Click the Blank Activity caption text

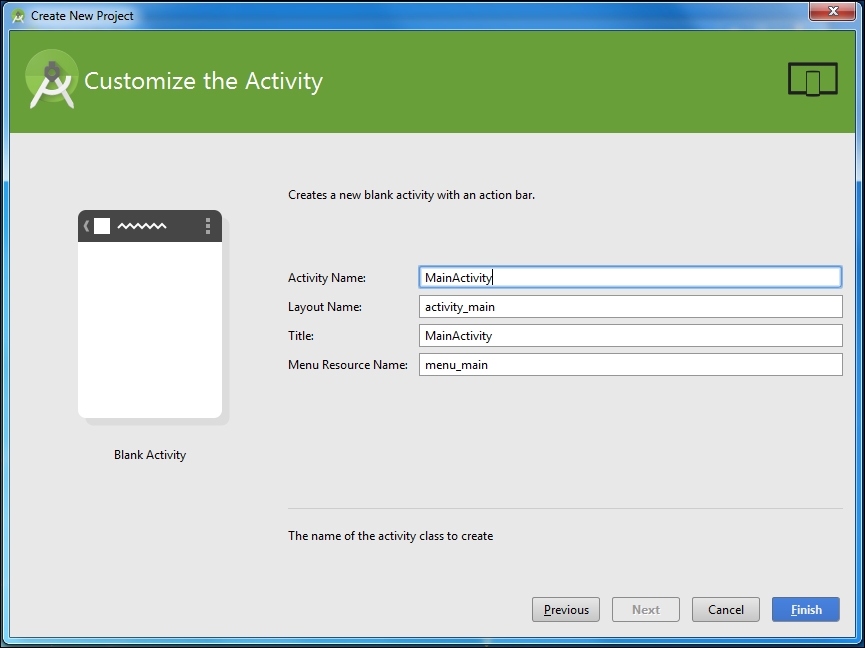click(150, 455)
